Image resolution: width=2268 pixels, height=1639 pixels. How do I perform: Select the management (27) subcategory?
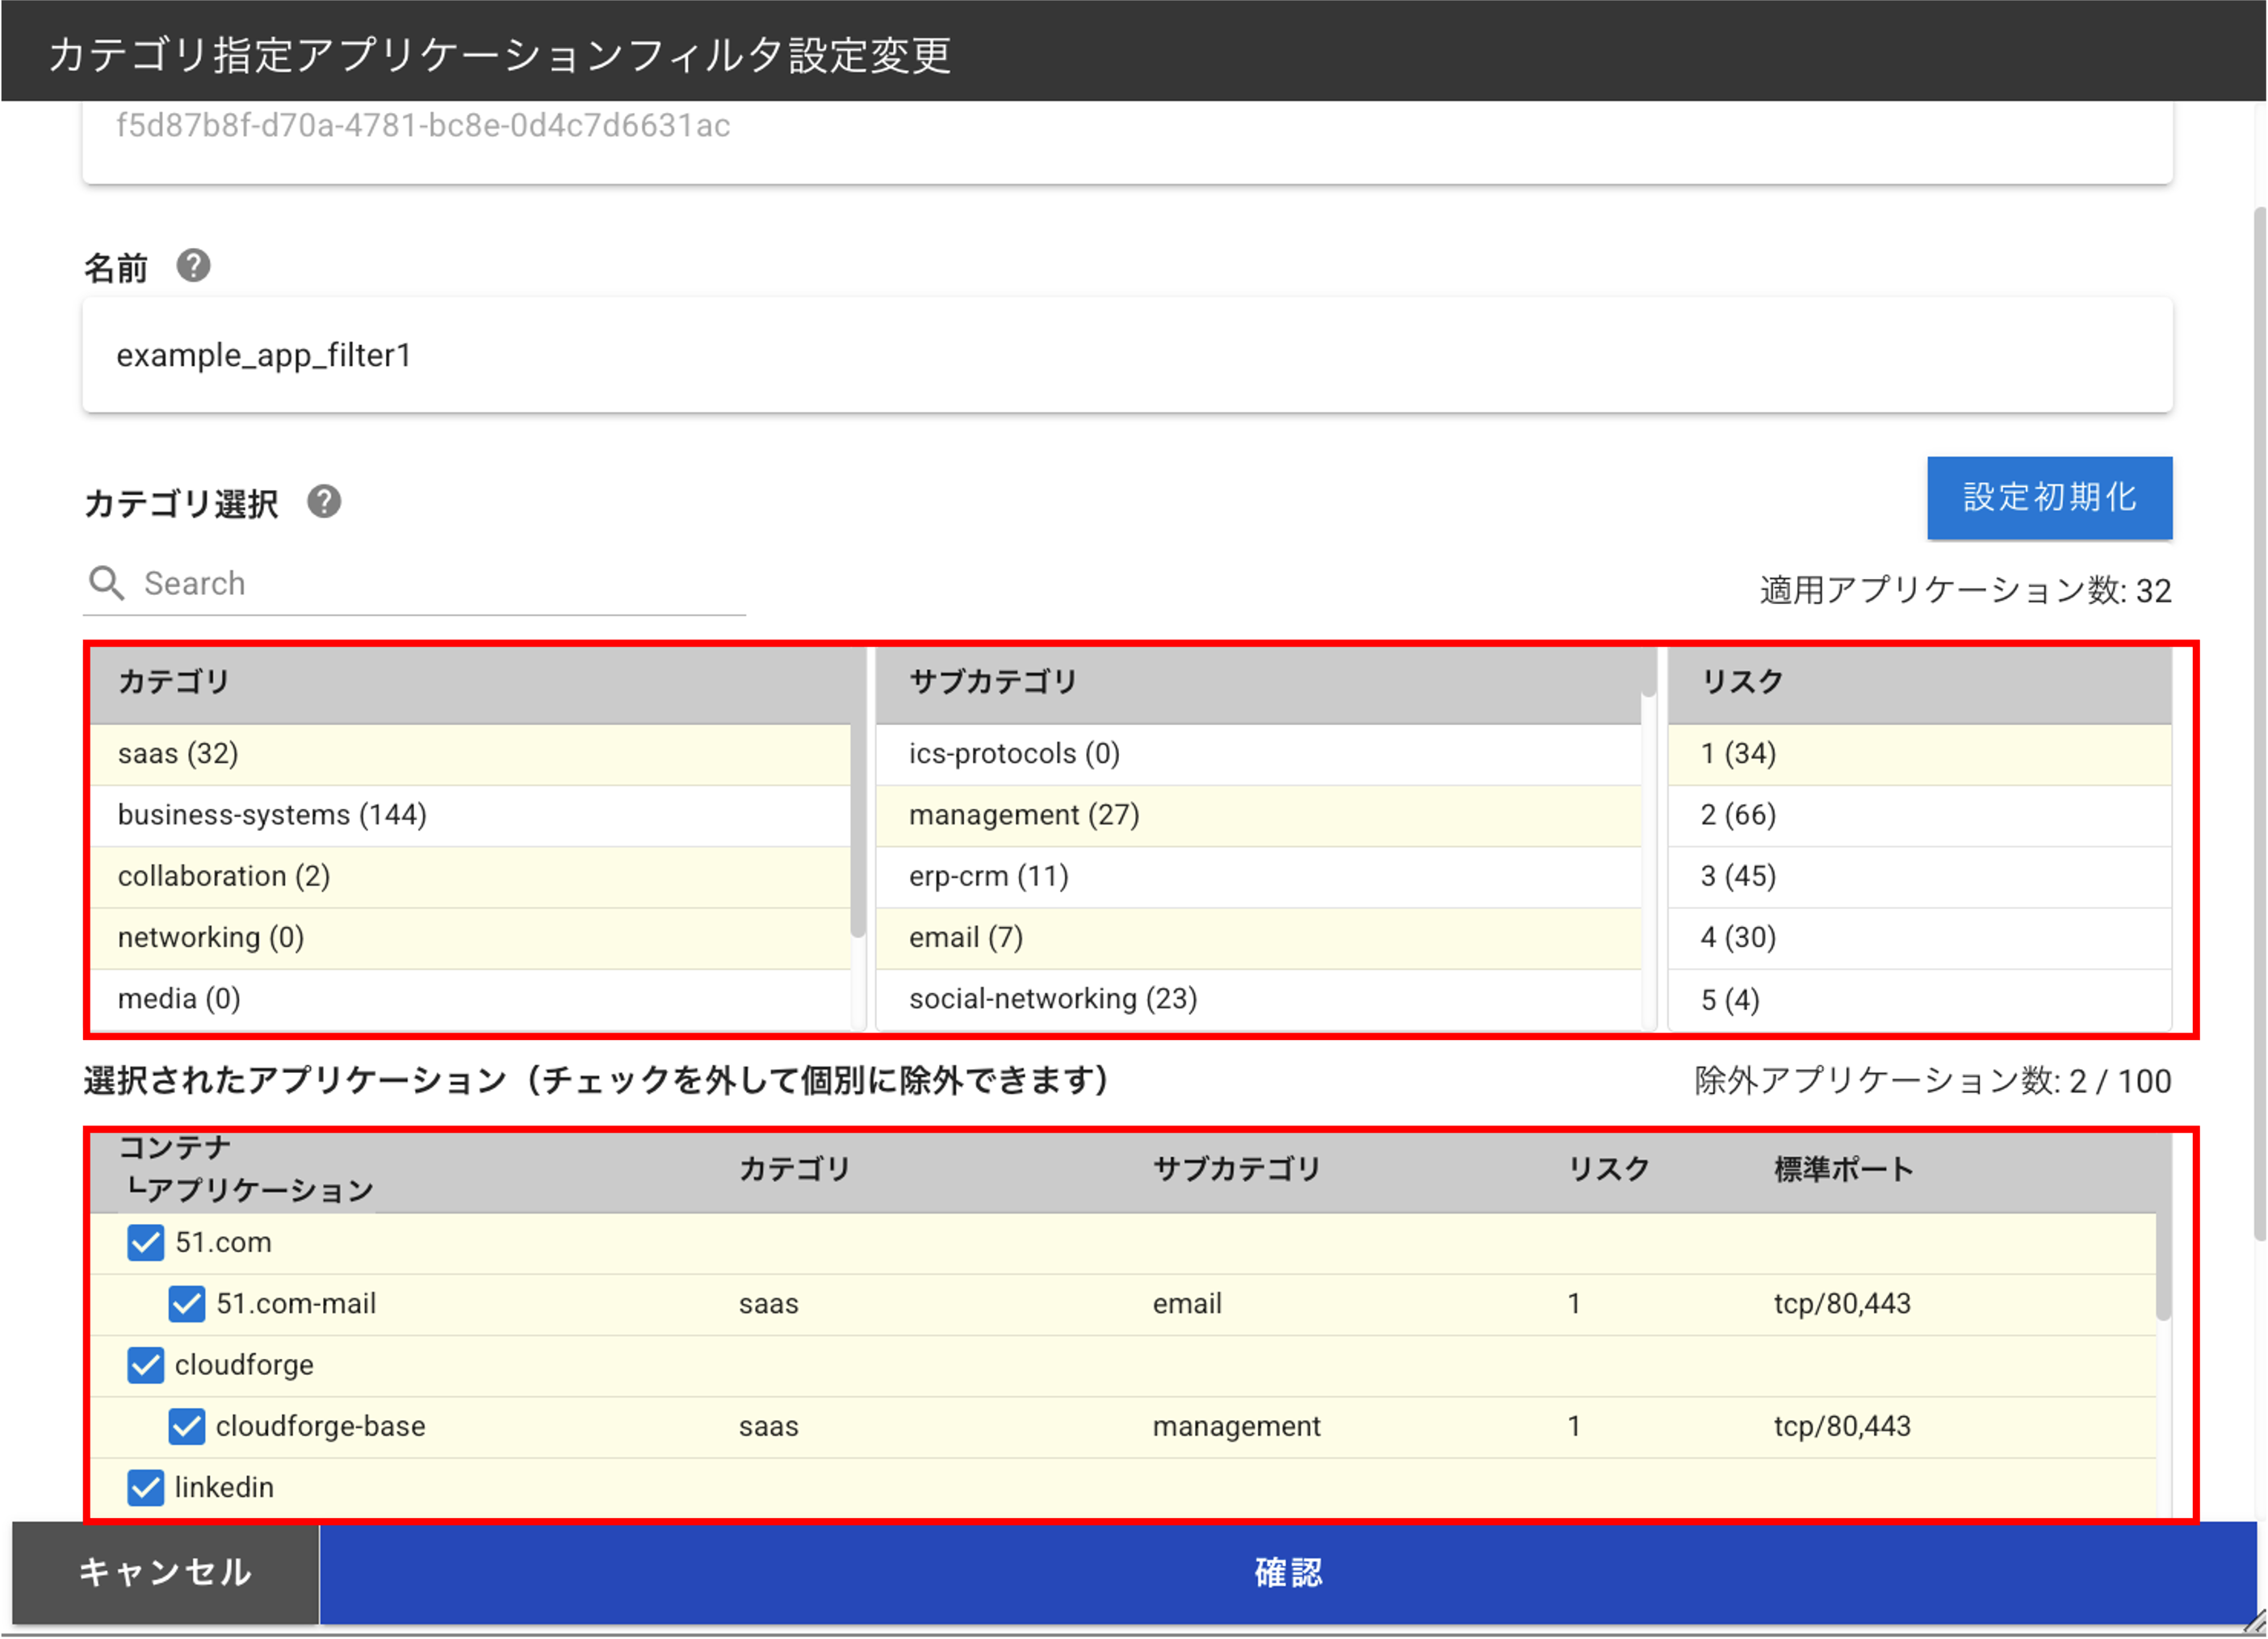coord(1258,815)
